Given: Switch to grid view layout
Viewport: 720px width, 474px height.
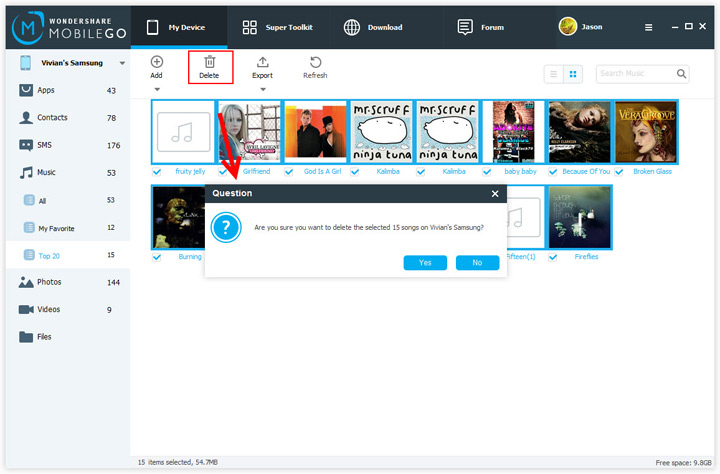Looking at the screenshot, I should coord(573,74).
